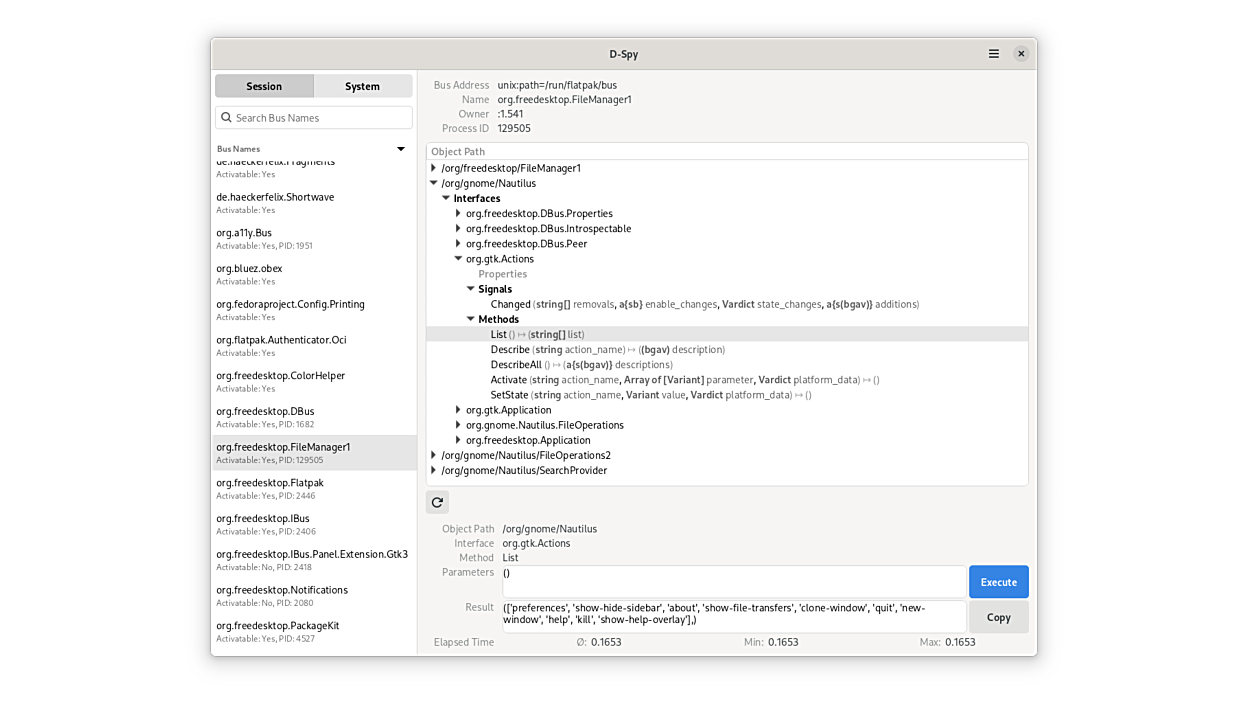Collapse the Signals section
1248x702 pixels.
[470, 289]
